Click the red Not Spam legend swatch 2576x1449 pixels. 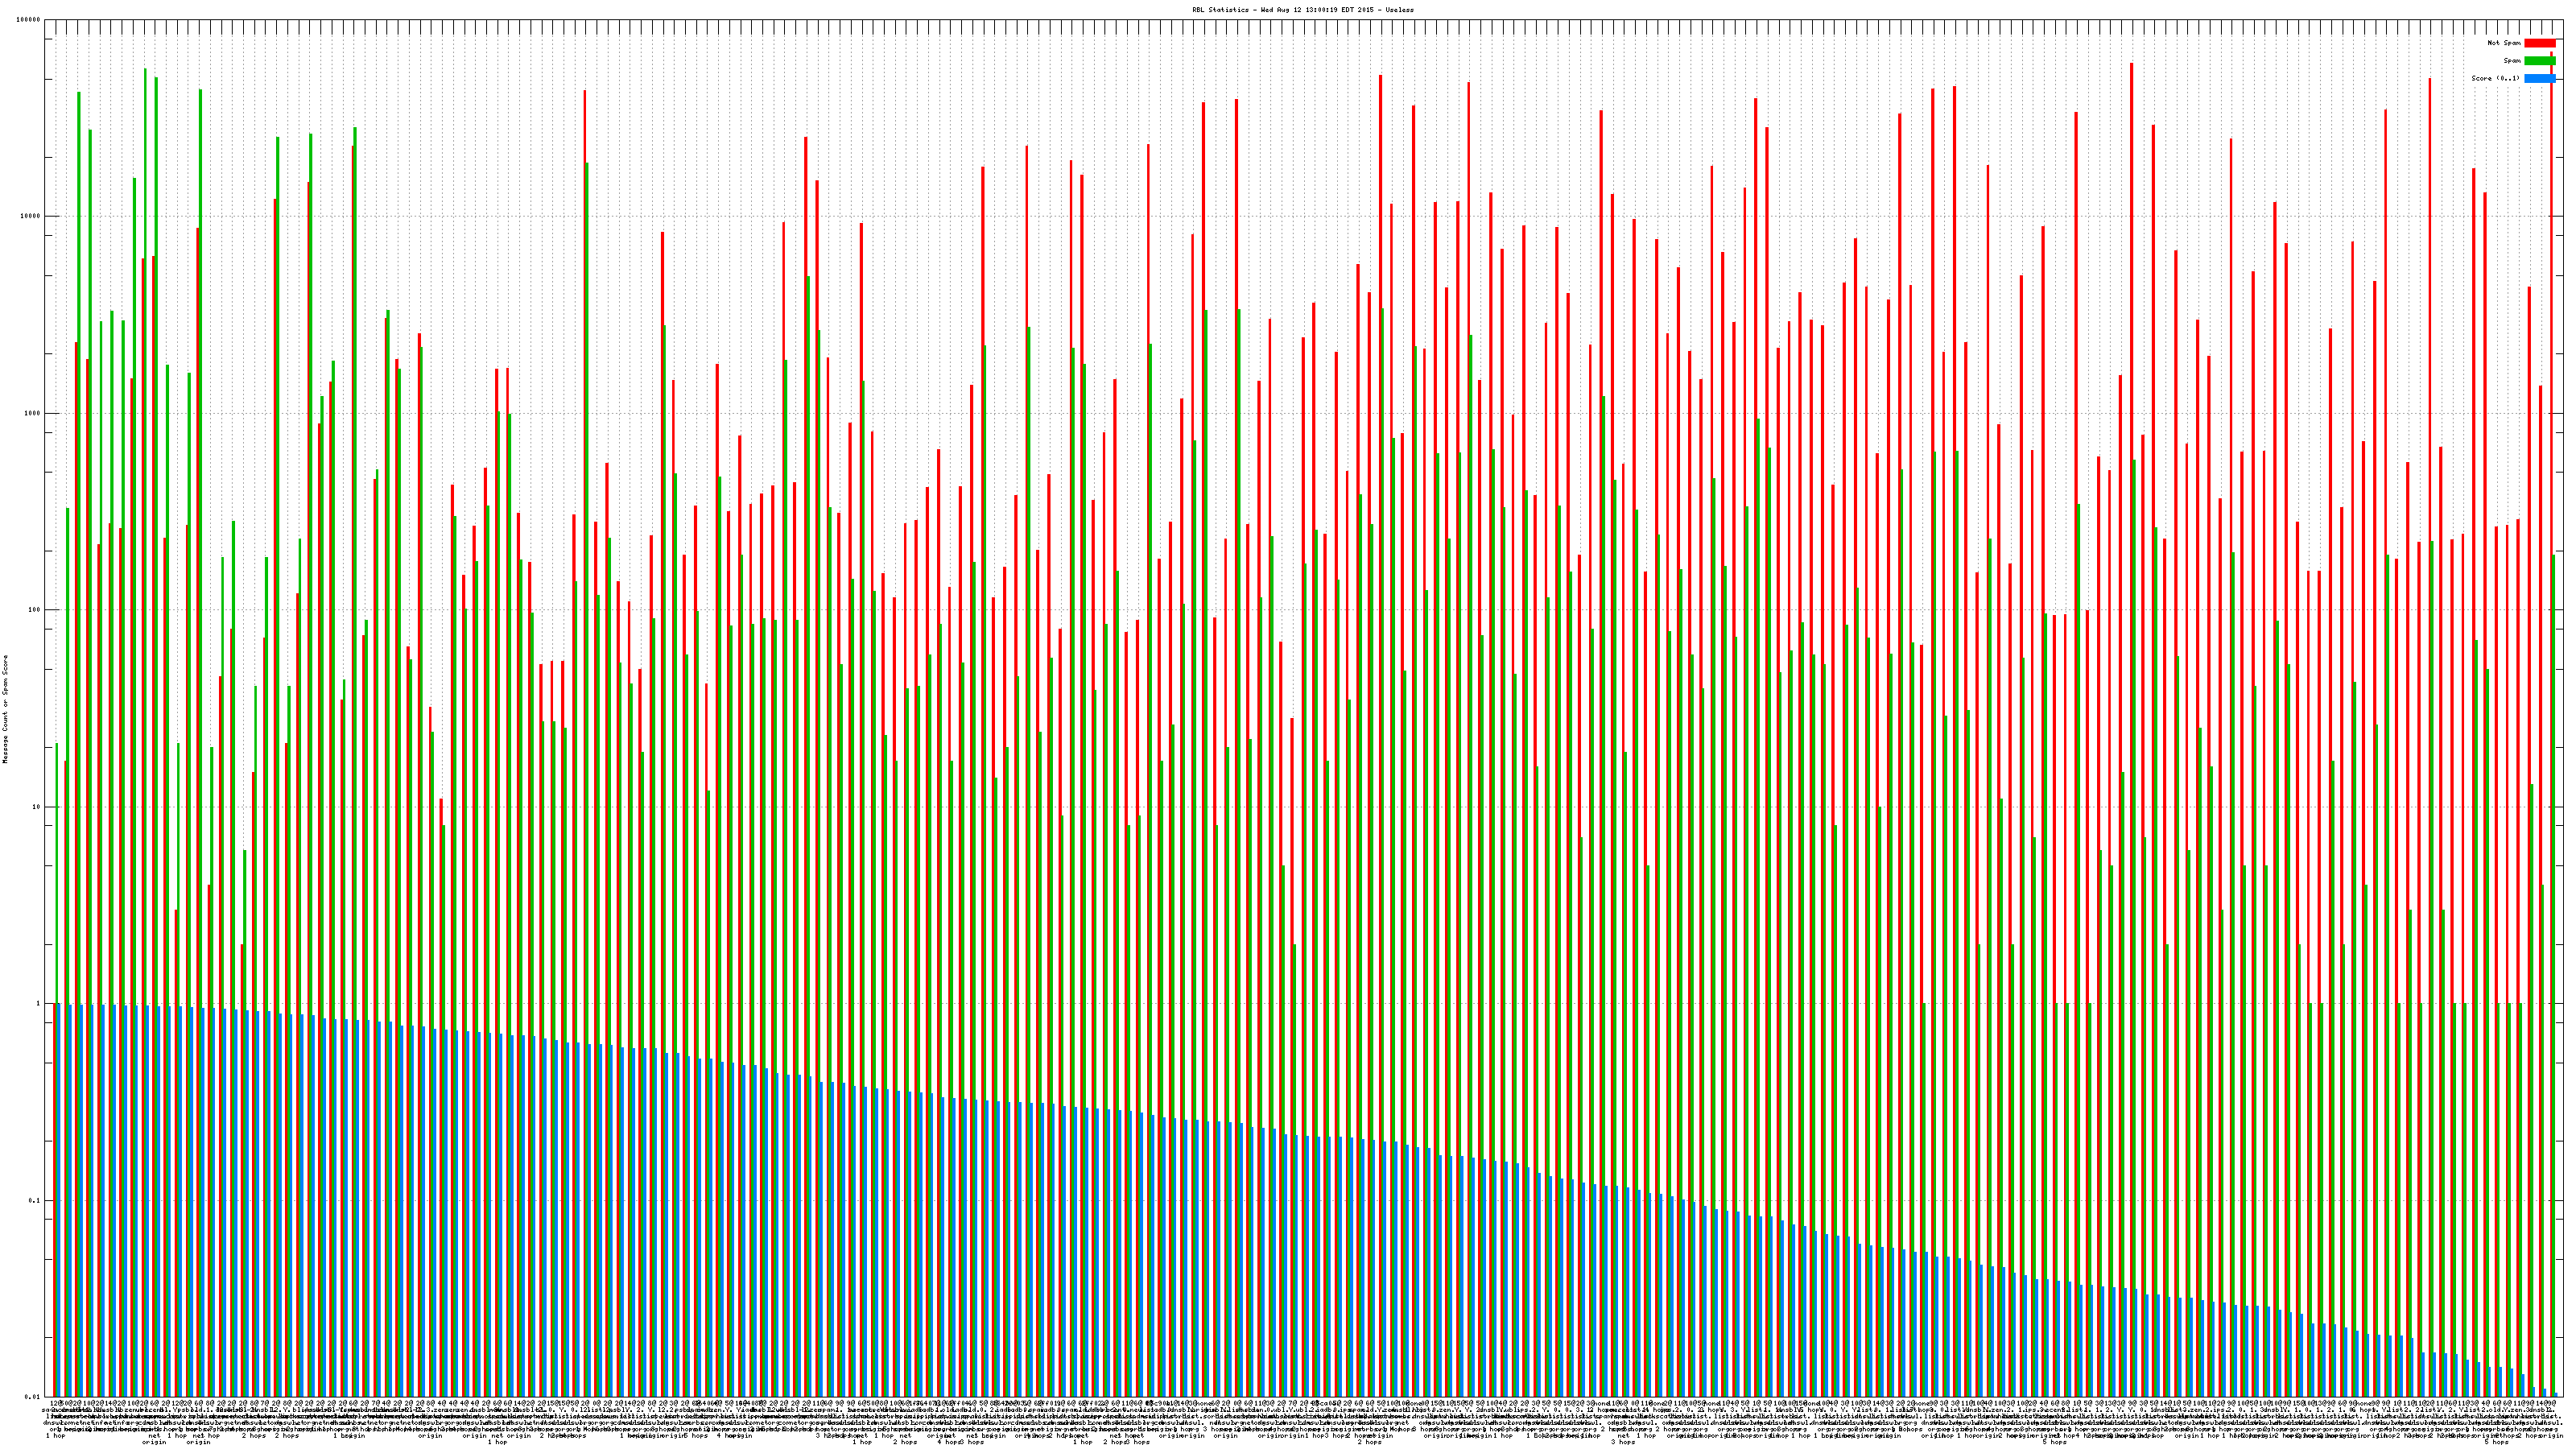click(2539, 43)
